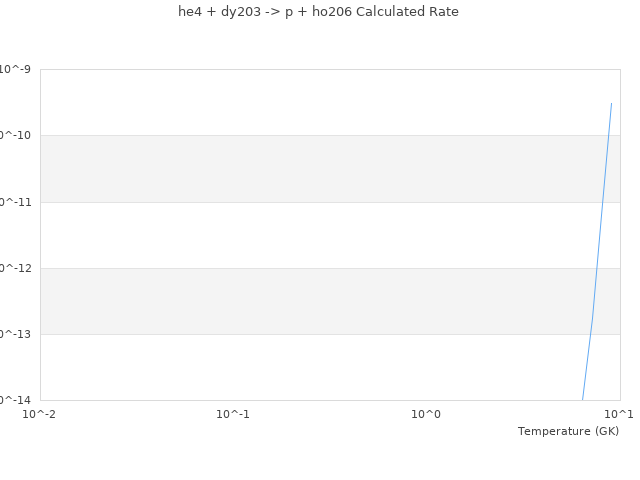
Task: Click the chart title about he4 + dy203
Action: 318,12
